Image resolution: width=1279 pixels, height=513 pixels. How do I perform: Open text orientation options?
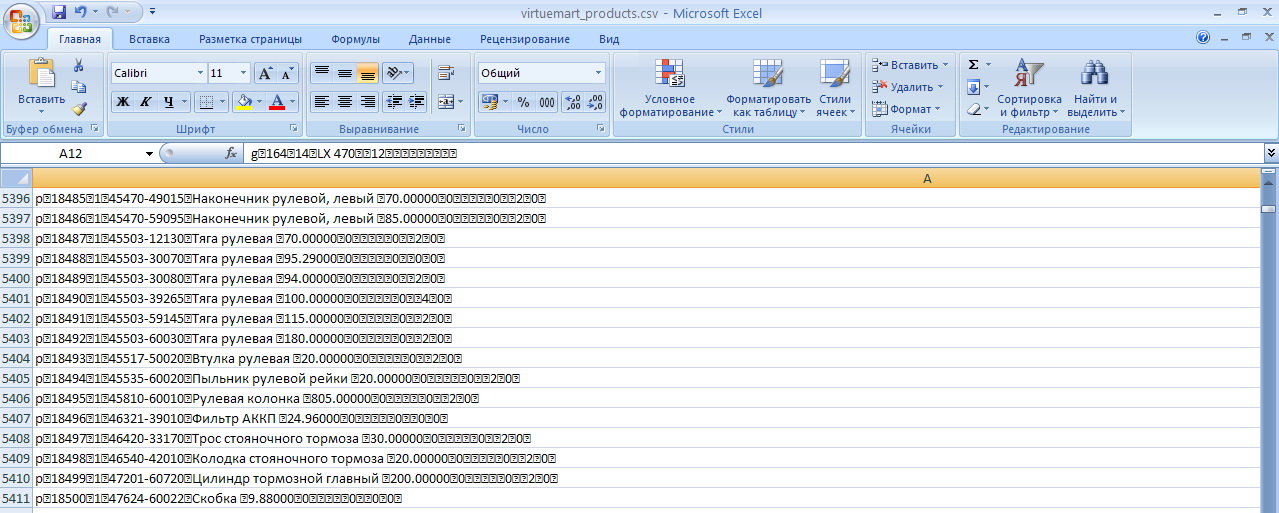coord(398,73)
